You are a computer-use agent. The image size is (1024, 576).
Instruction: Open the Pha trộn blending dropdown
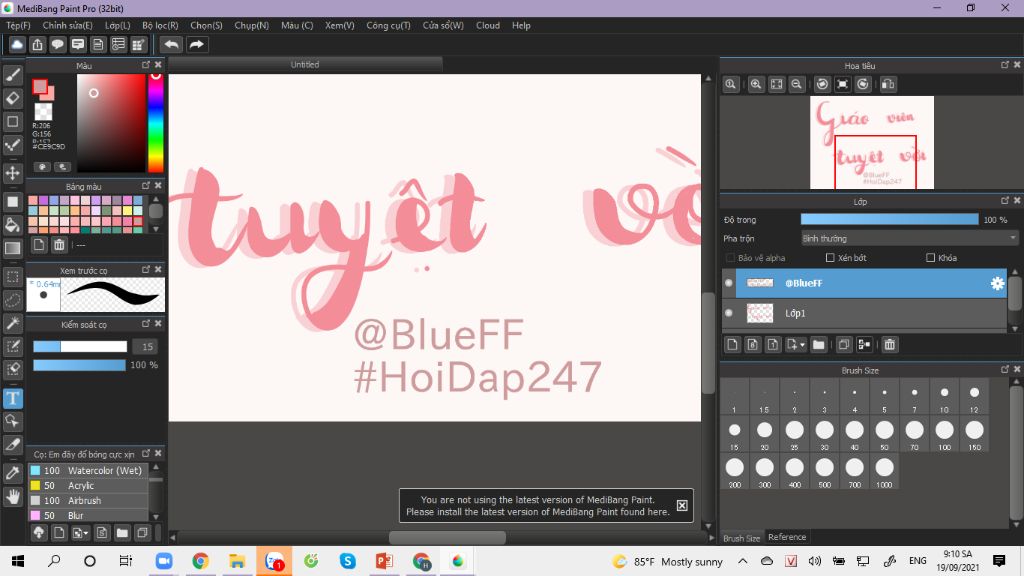click(x=909, y=238)
